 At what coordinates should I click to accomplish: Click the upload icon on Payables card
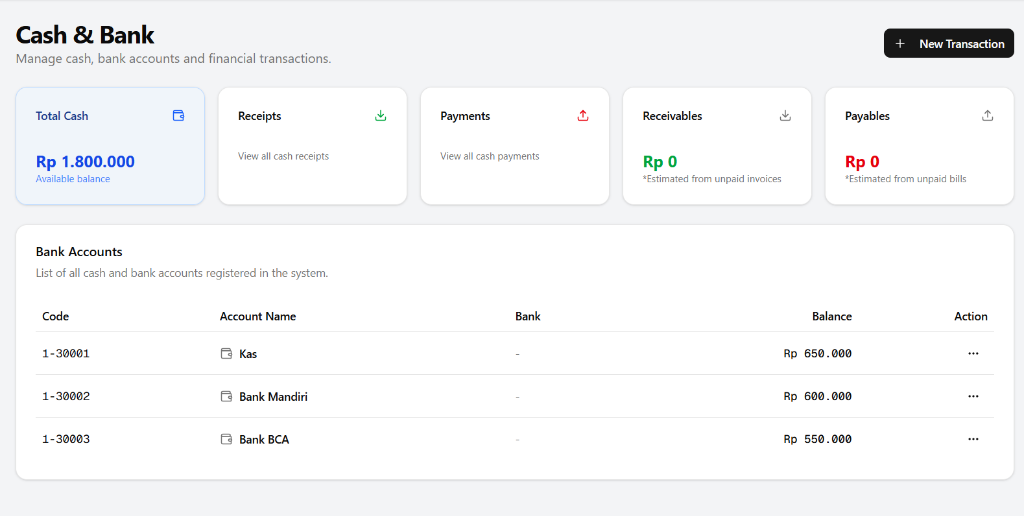[x=988, y=116]
